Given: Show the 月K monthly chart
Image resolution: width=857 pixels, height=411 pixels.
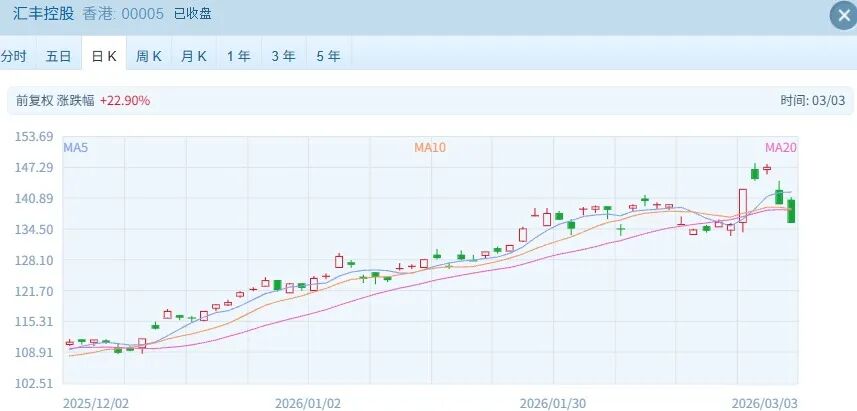Looking at the screenshot, I should click(x=194, y=56).
